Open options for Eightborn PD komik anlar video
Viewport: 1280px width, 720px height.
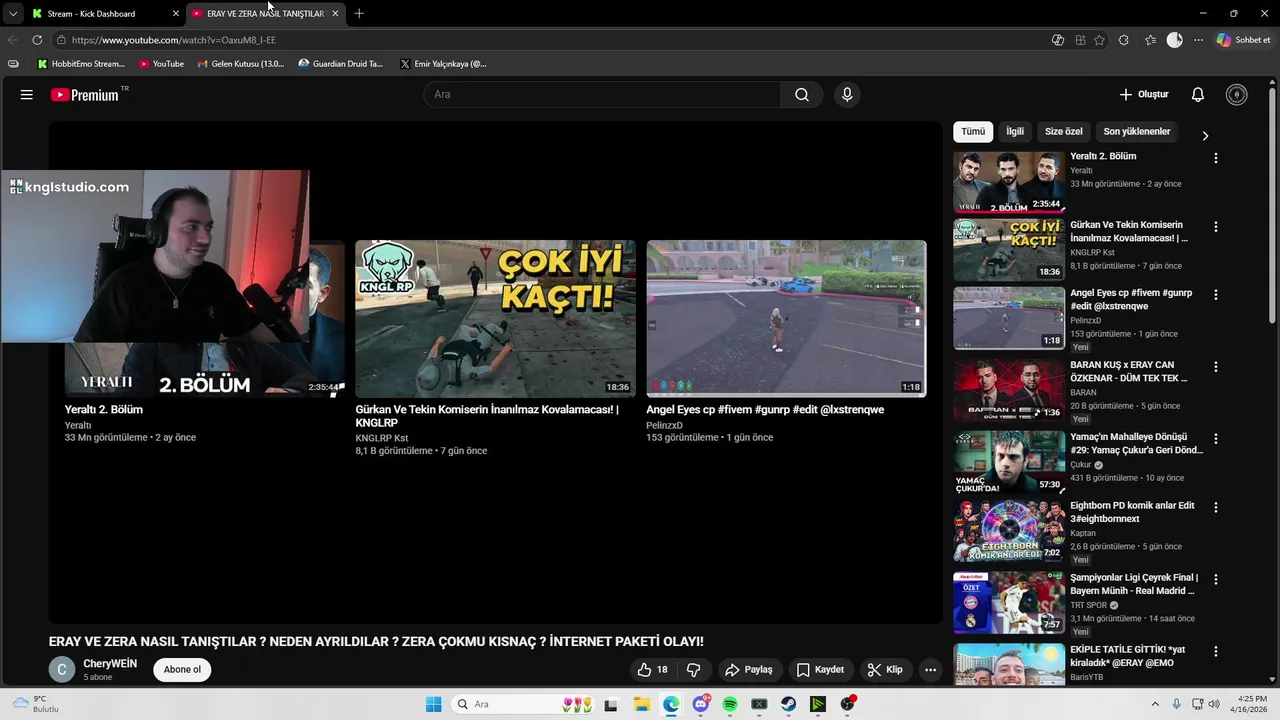tap(1216, 508)
